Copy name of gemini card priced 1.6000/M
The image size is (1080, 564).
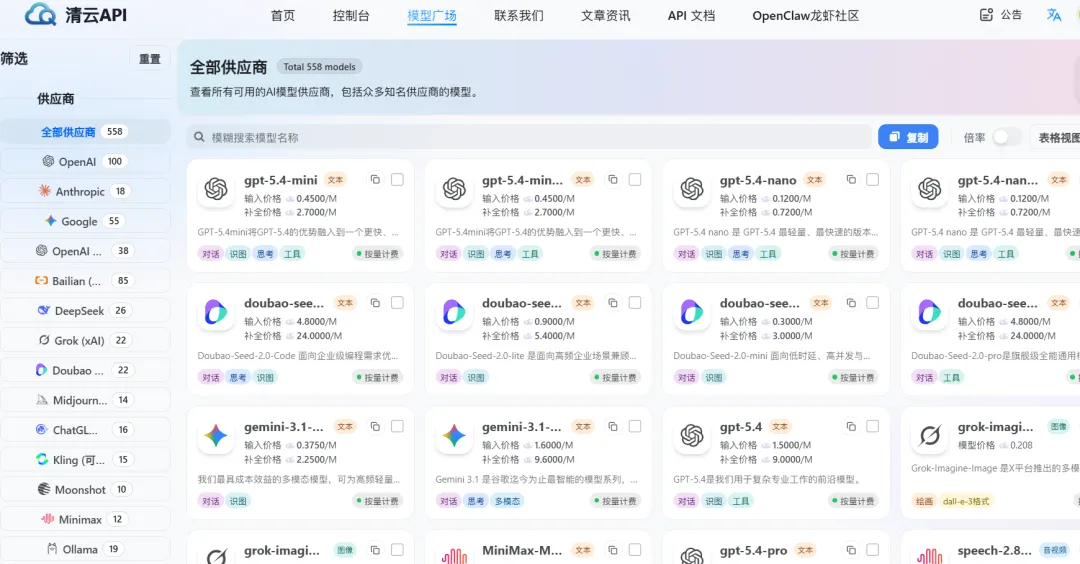(612, 427)
